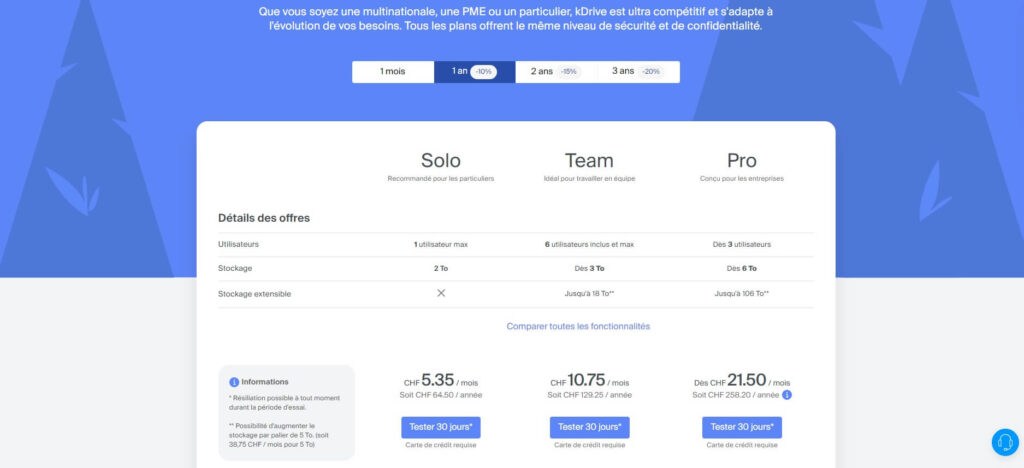This screenshot has width=1024, height=468.
Task: Click the -10% discount badge
Action: click(484, 72)
